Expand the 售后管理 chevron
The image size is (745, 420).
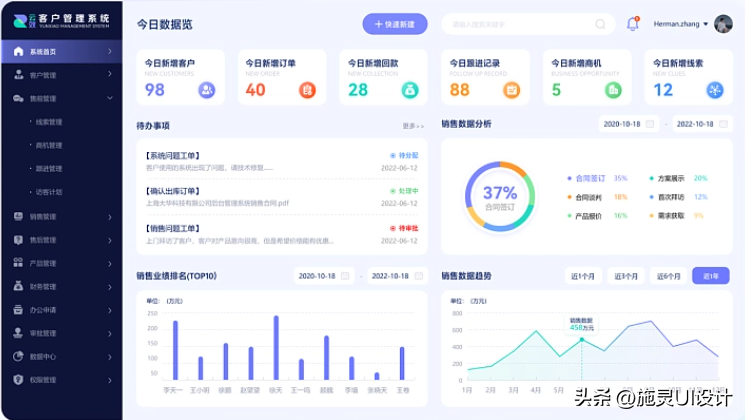(110, 240)
